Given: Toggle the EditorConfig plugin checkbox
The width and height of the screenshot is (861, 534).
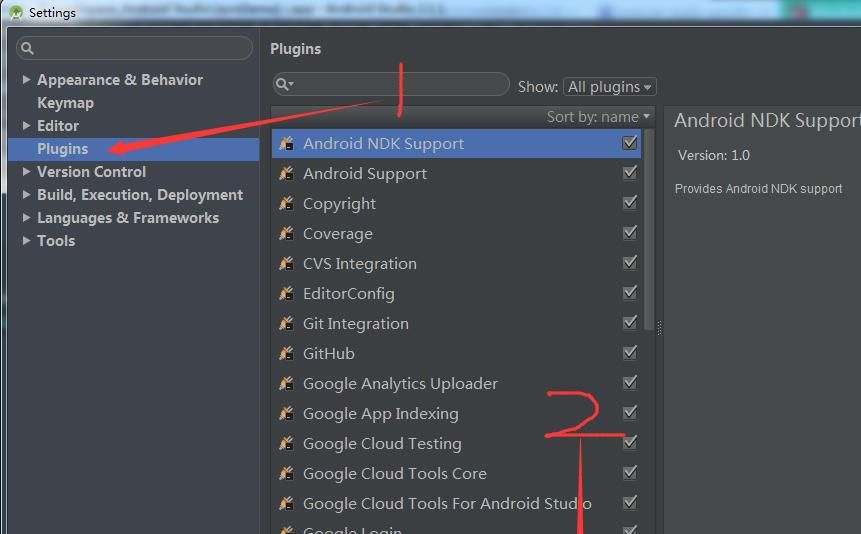Looking at the screenshot, I should pyautogui.click(x=630, y=292).
